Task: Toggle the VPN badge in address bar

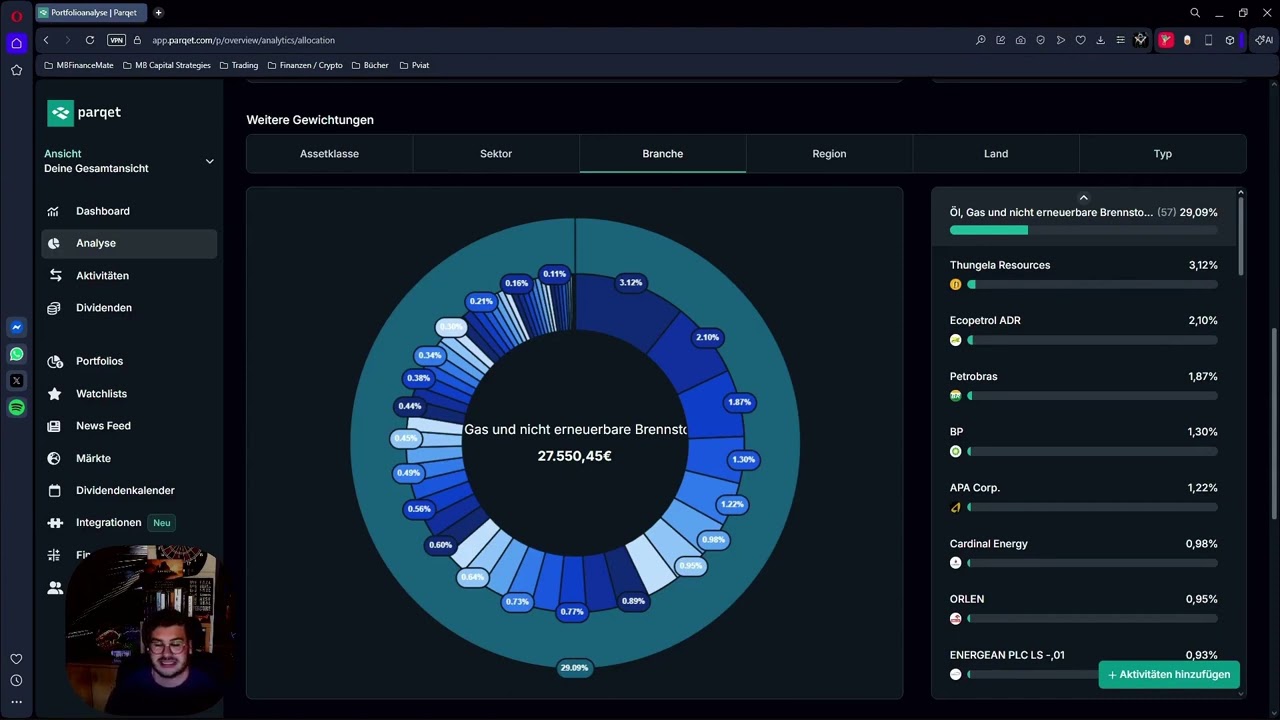Action: coord(116,40)
